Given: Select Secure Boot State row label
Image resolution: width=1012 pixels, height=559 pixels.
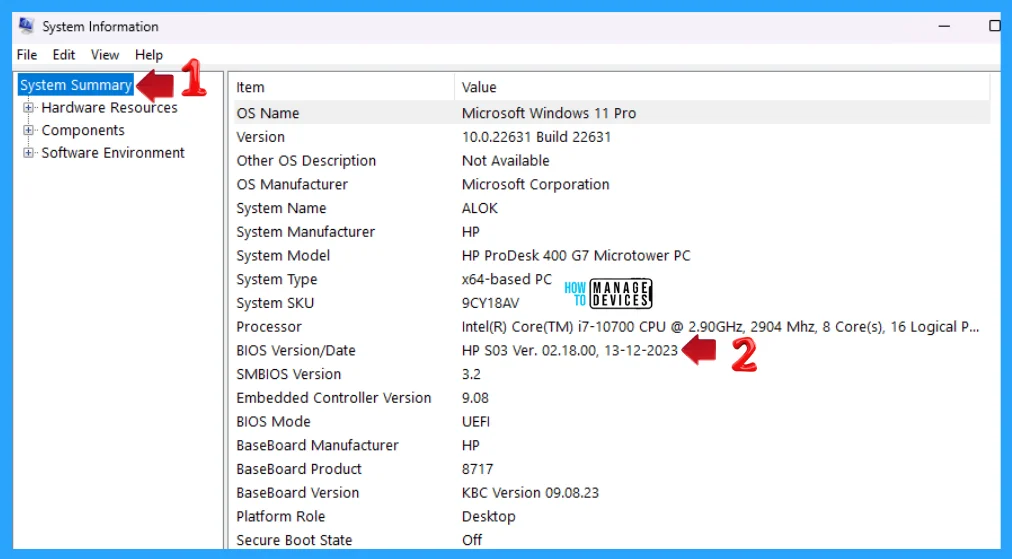Looking at the screenshot, I should point(294,540).
